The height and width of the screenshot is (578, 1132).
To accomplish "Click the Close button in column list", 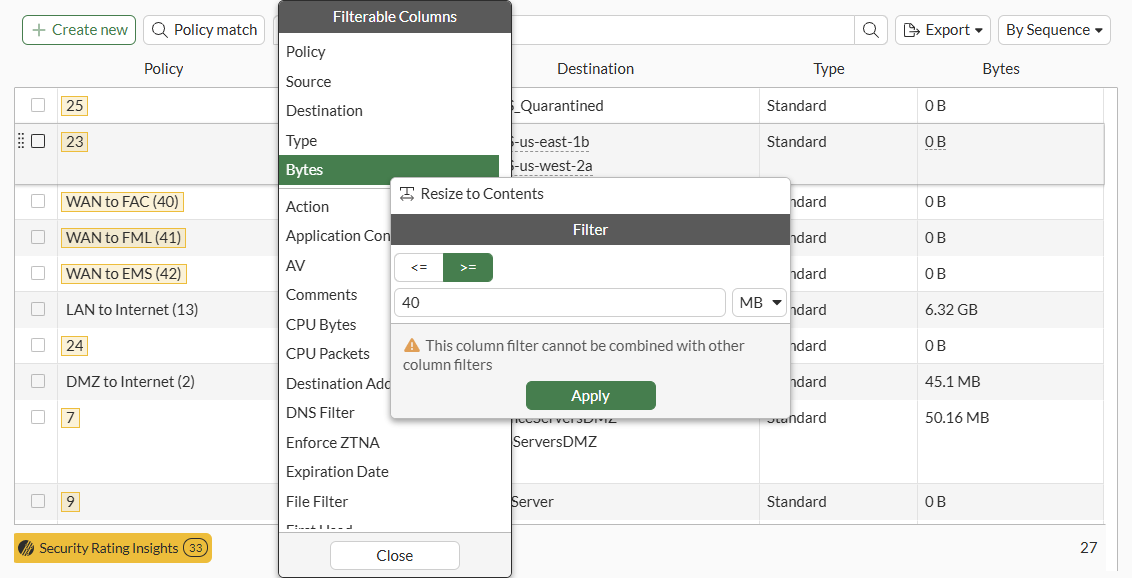I will coord(395,555).
